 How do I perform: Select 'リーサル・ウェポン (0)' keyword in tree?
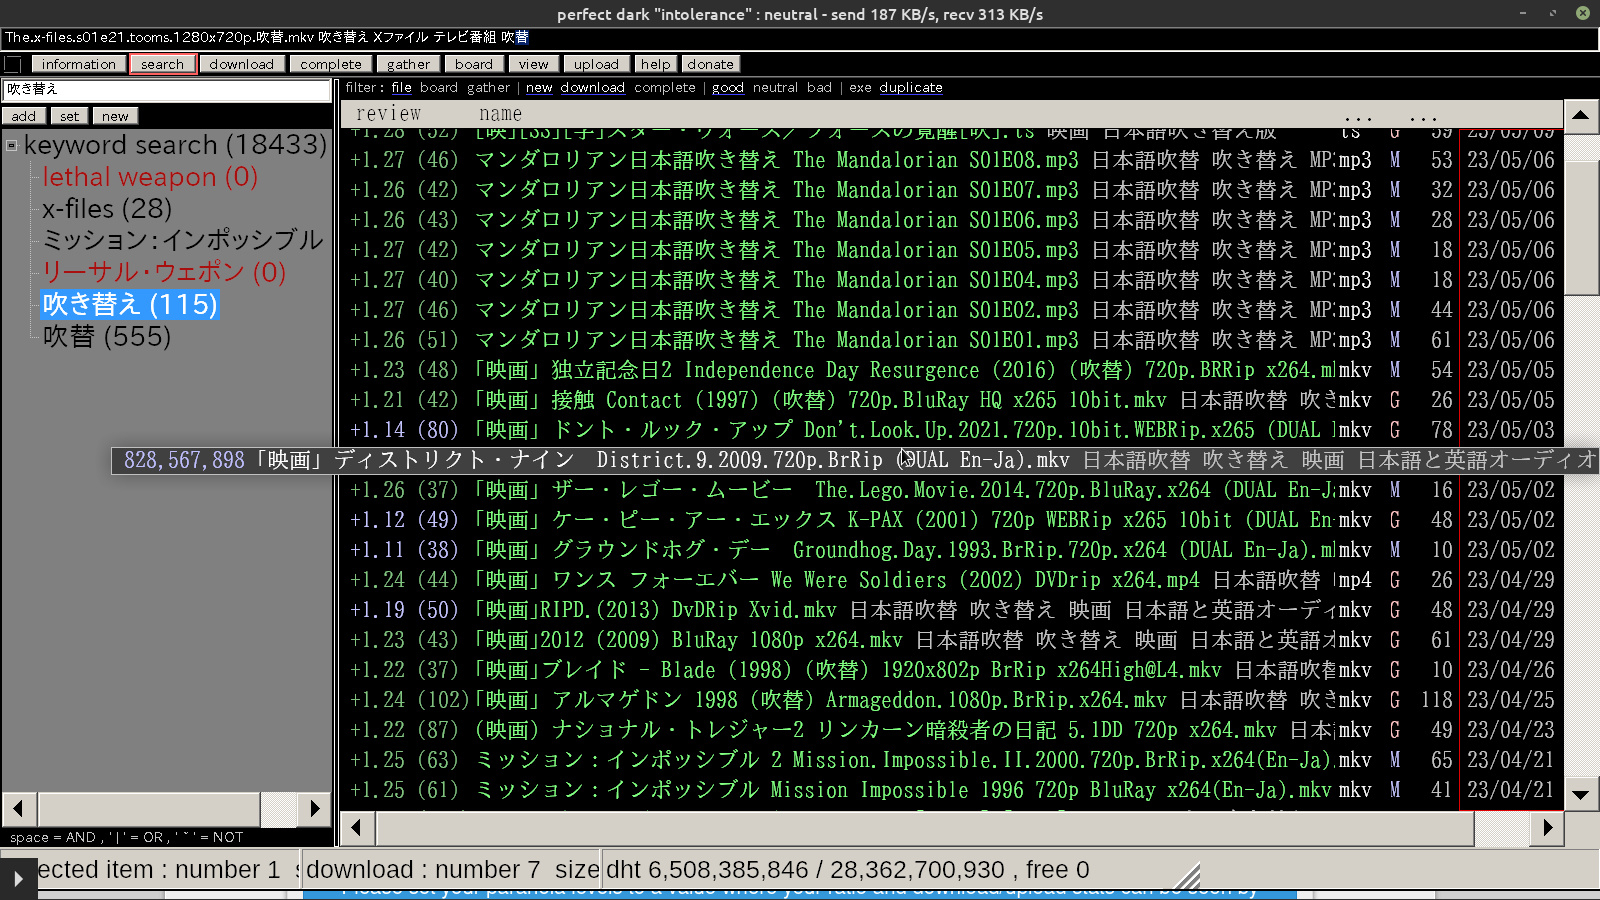(164, 273)
